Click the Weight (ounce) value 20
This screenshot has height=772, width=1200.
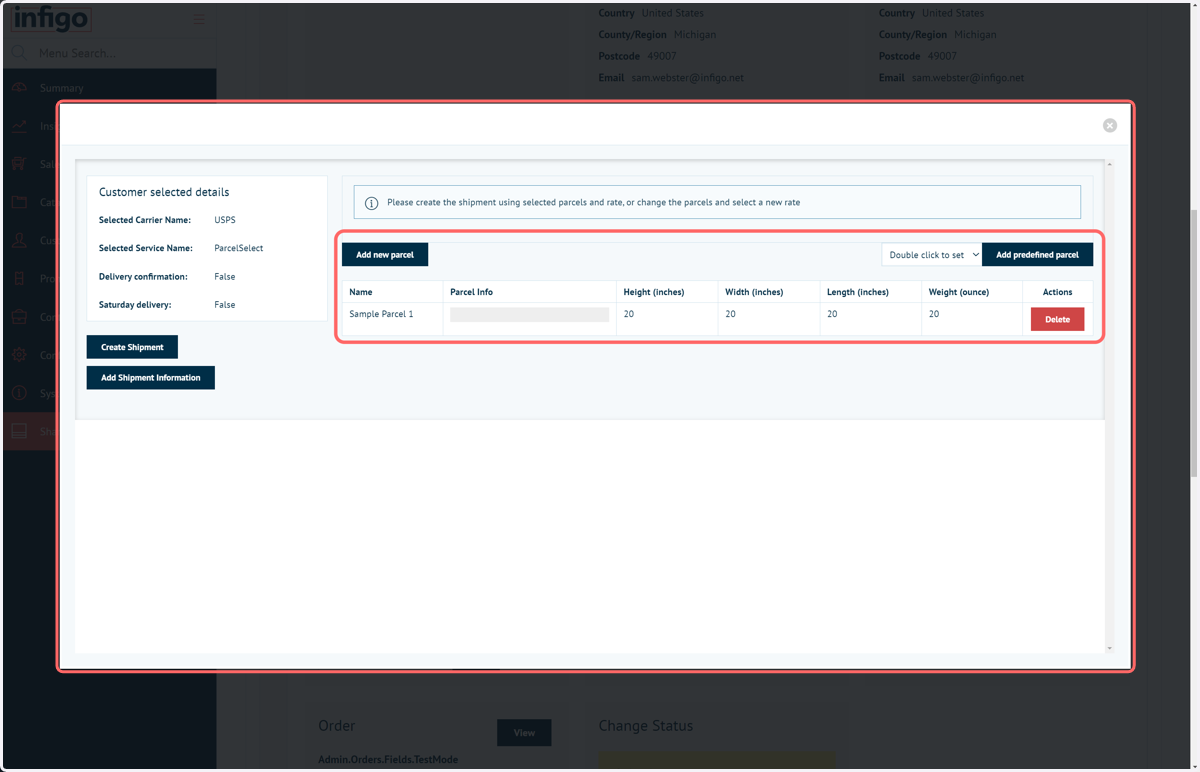tap(934, 314)
